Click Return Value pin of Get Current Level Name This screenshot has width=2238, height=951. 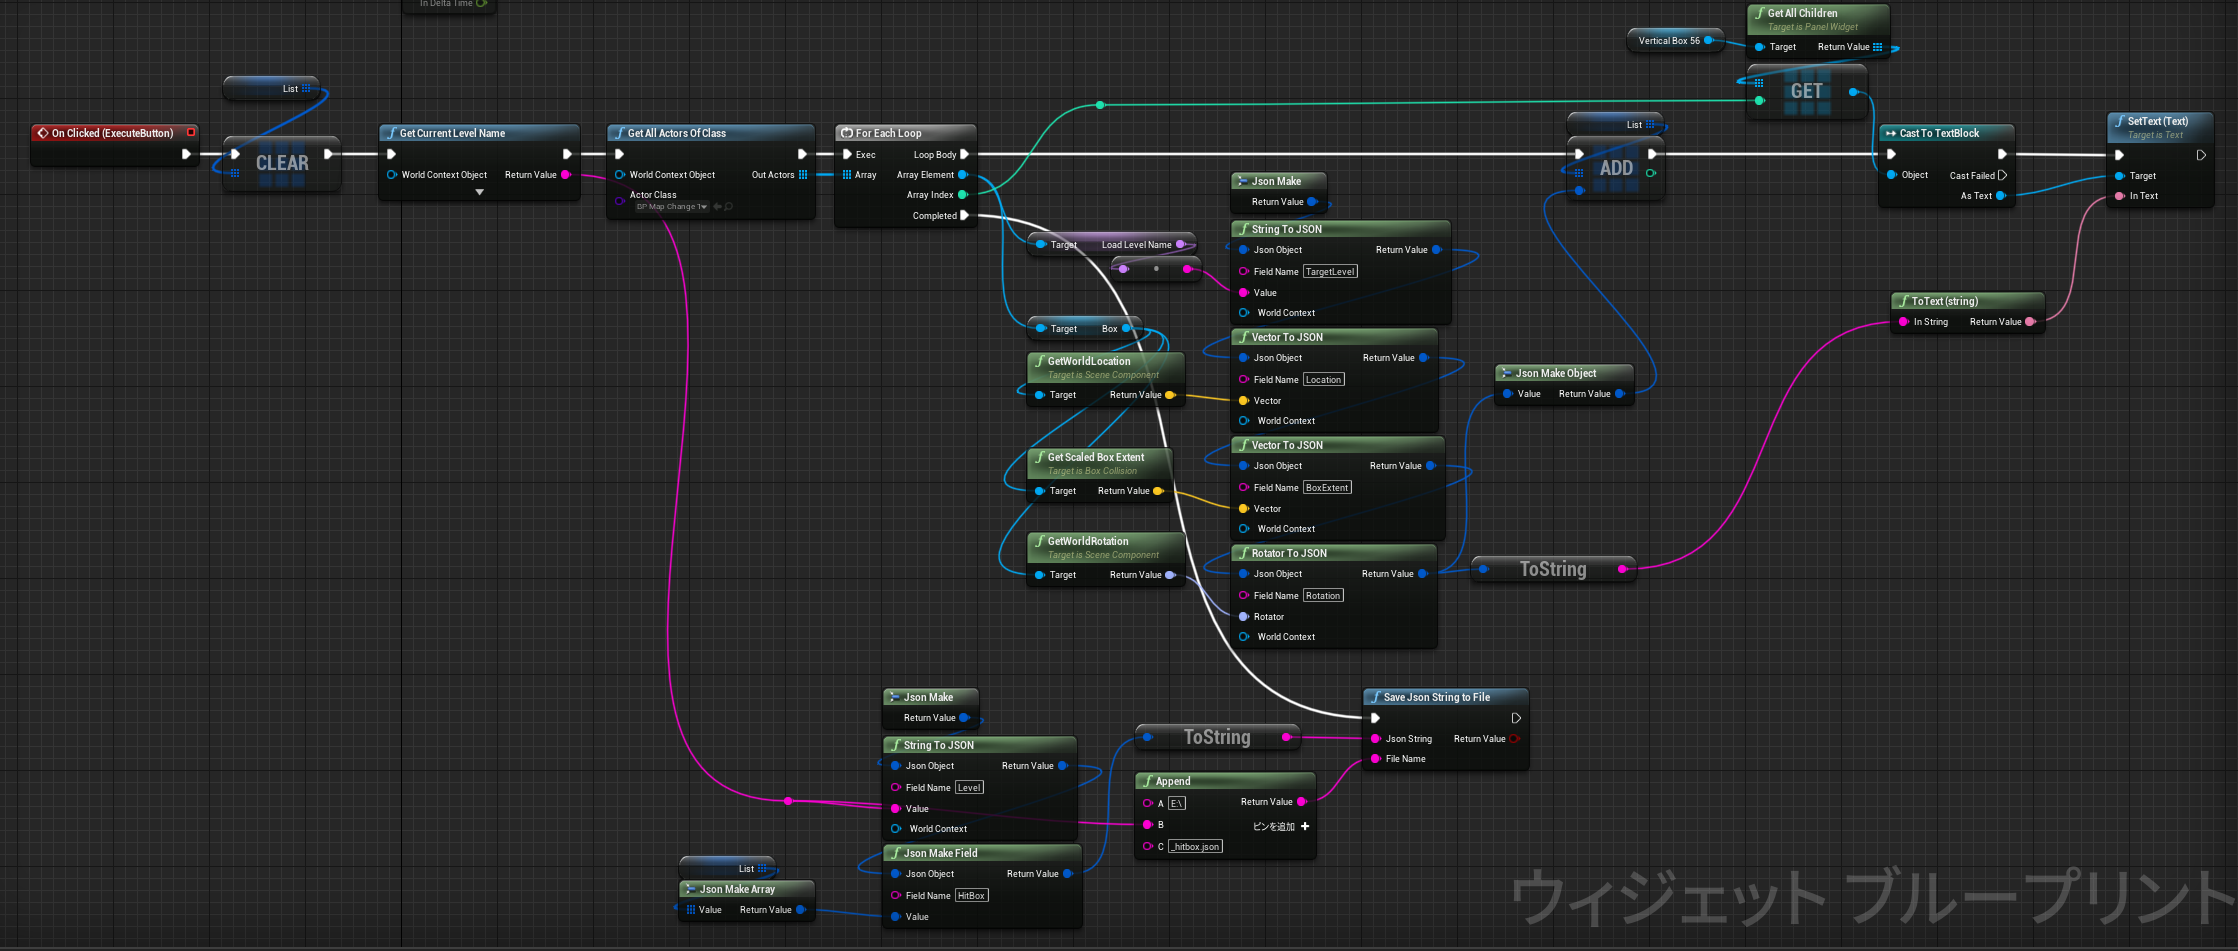point(566,175)
